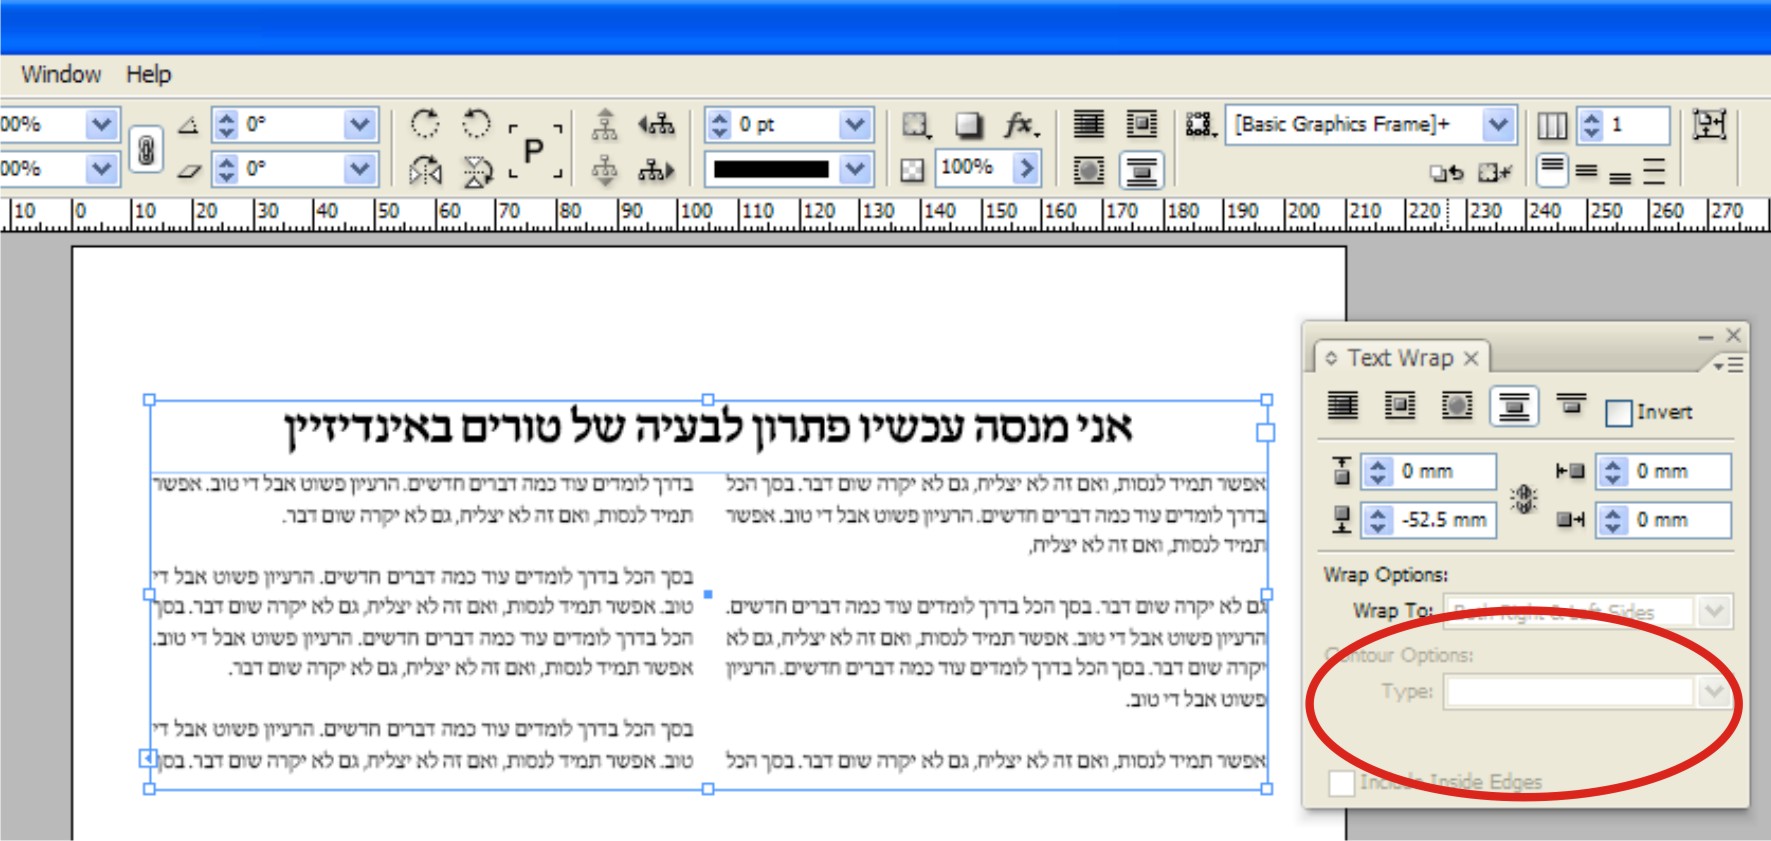Viewport: 1771px width, 841px height.
Task: Close the Text Wrap tab
Action: 1471,358
